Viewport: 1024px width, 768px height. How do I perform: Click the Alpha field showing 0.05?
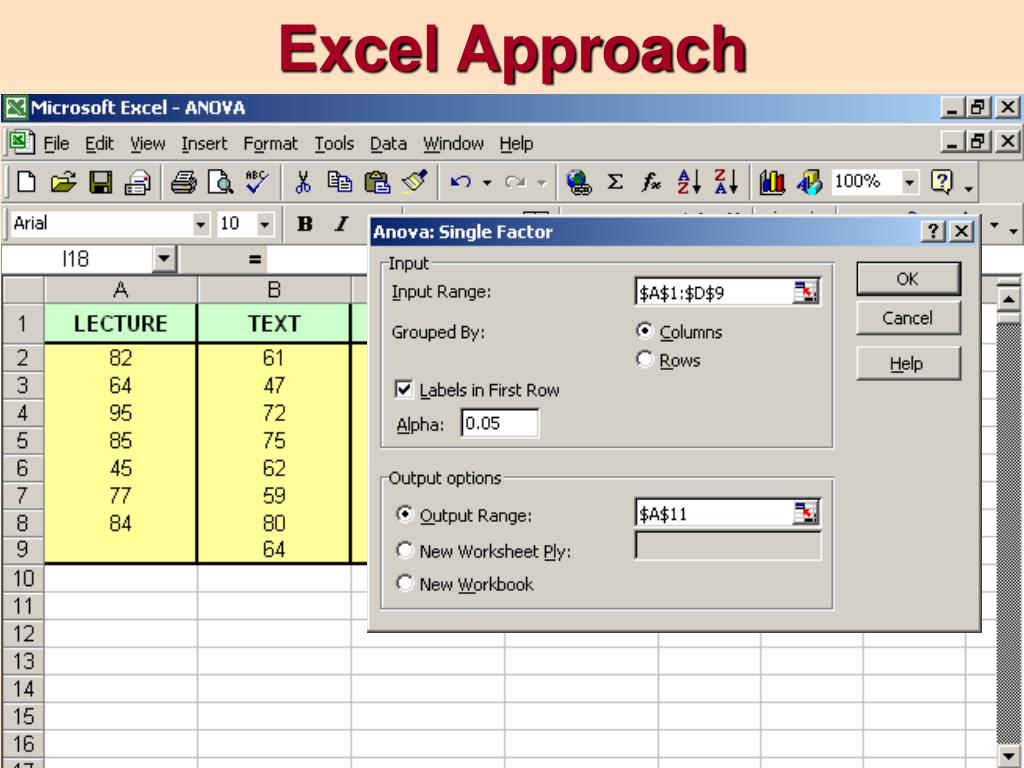coord(500,423)
